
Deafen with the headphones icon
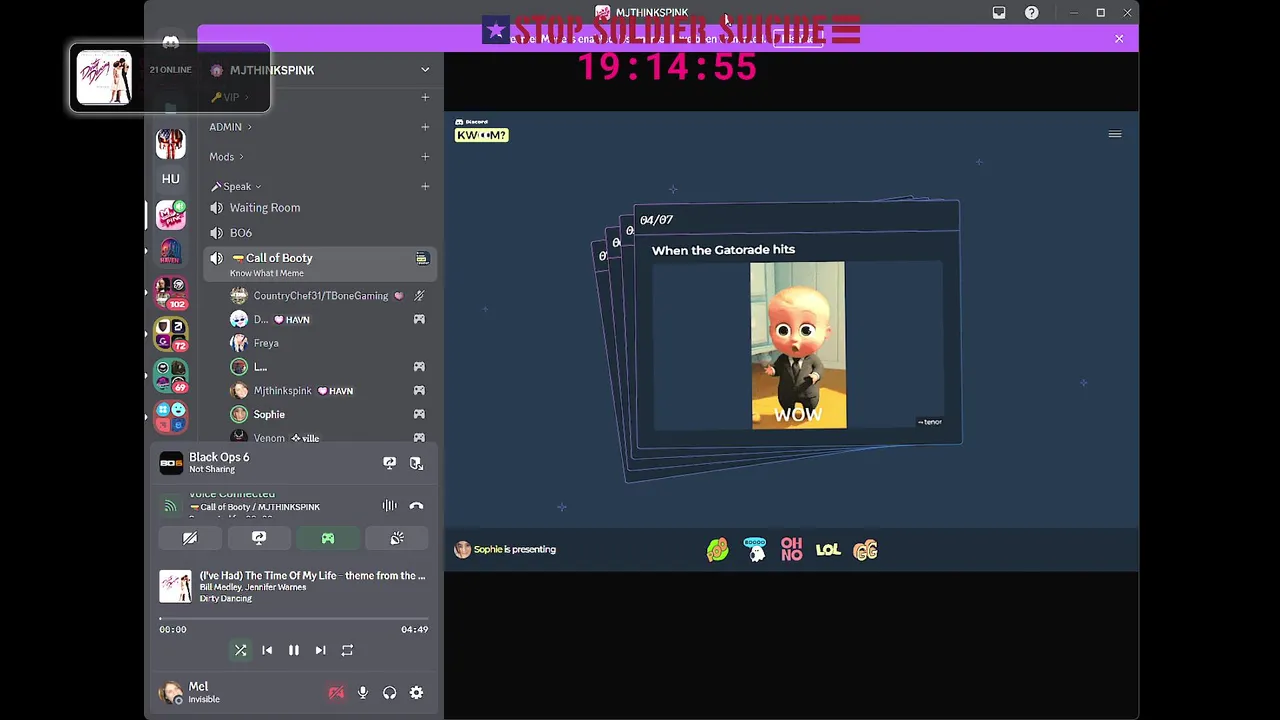[390, 692]
